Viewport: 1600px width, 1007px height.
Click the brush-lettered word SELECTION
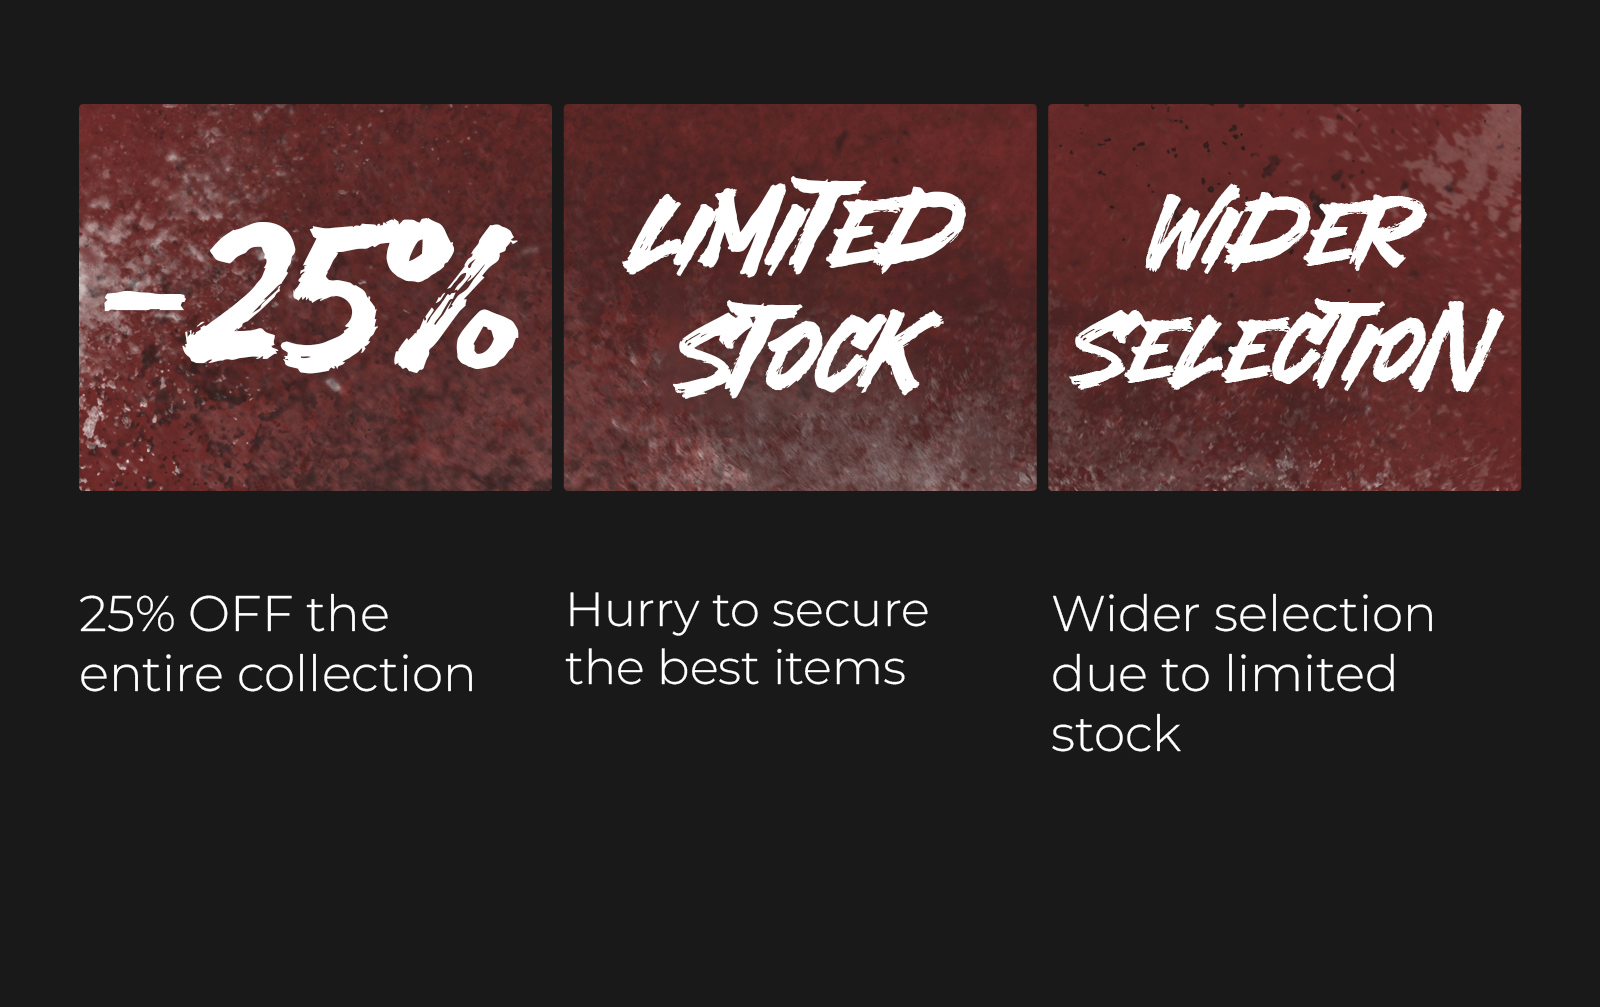coord(1287,347)
